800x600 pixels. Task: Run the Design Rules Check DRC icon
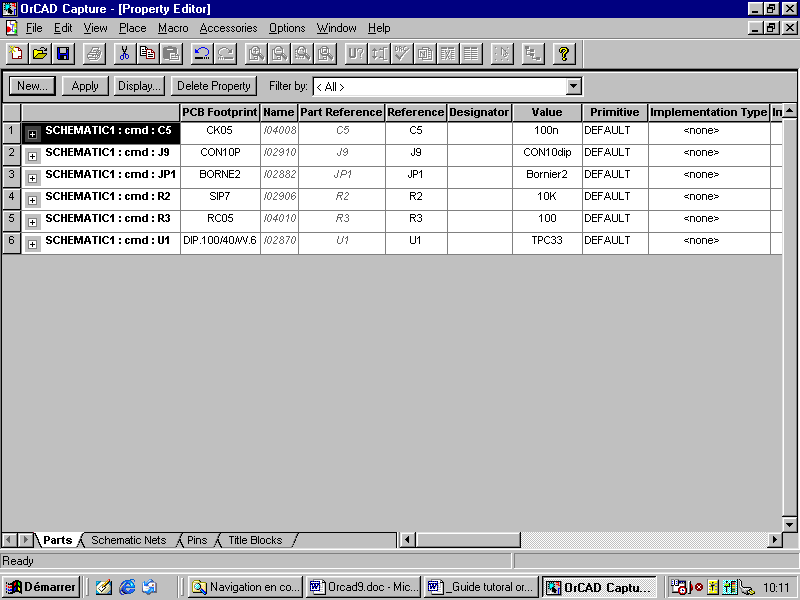click(402, 54)
